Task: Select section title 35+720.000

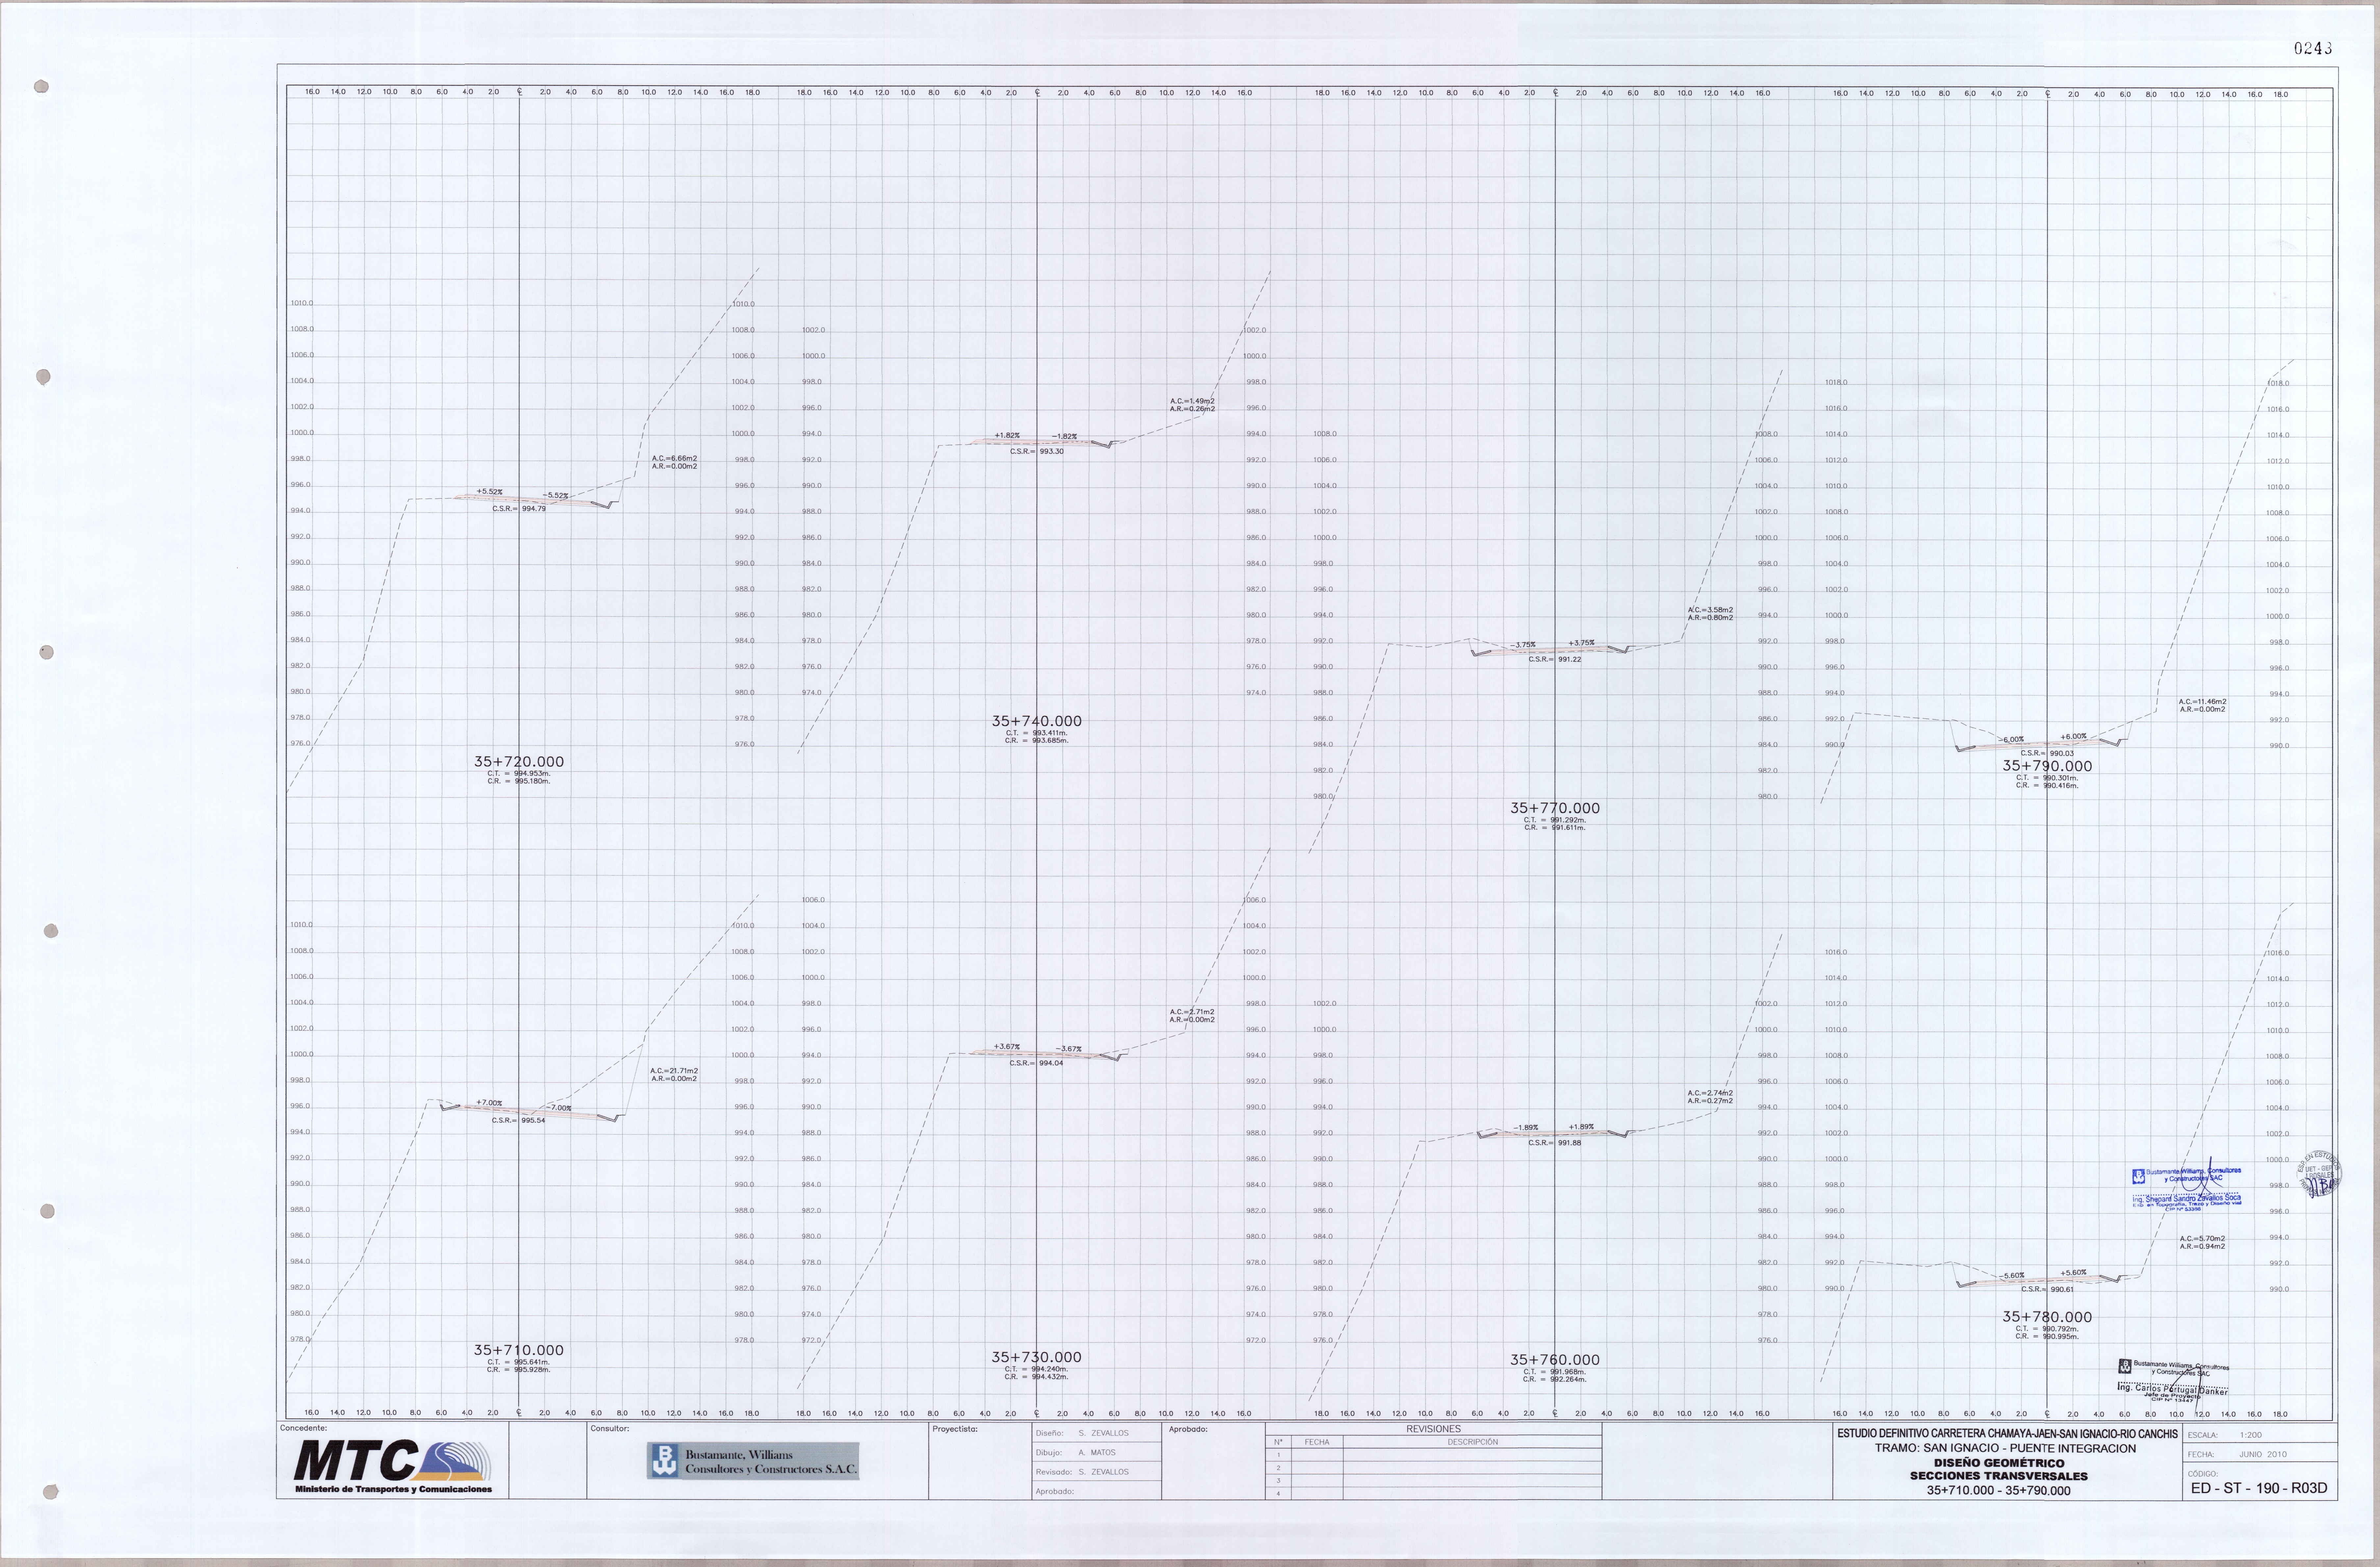Action: click(x=519, y=762)
